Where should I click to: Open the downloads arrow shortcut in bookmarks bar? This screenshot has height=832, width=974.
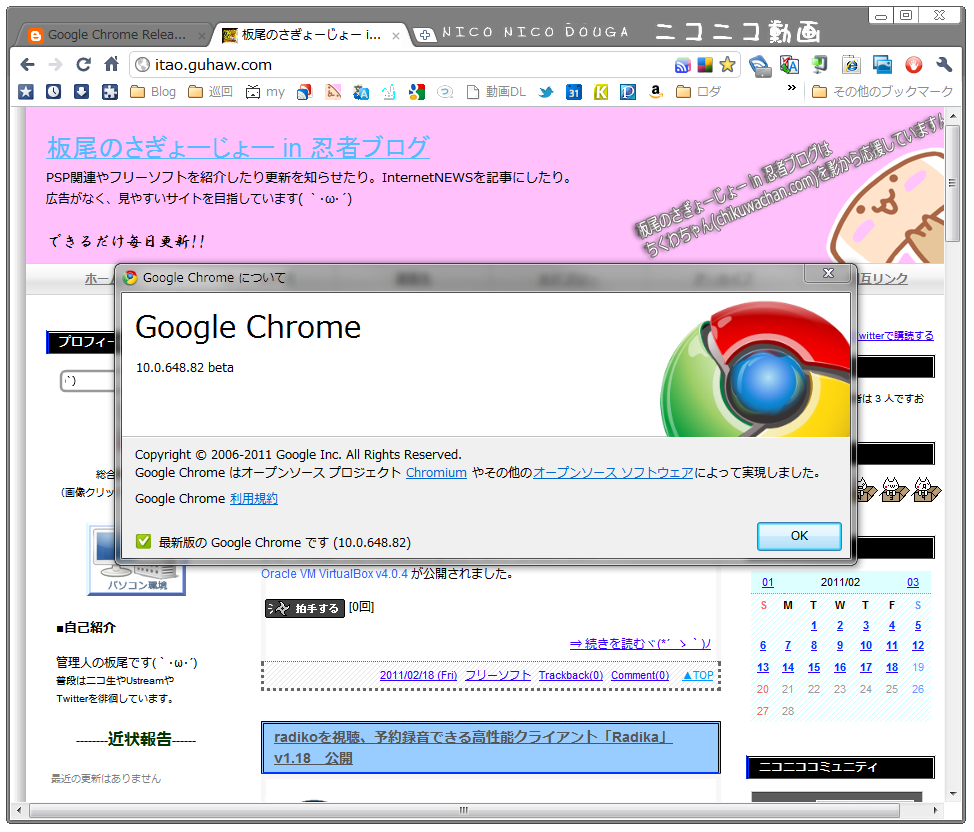[81, 92]
